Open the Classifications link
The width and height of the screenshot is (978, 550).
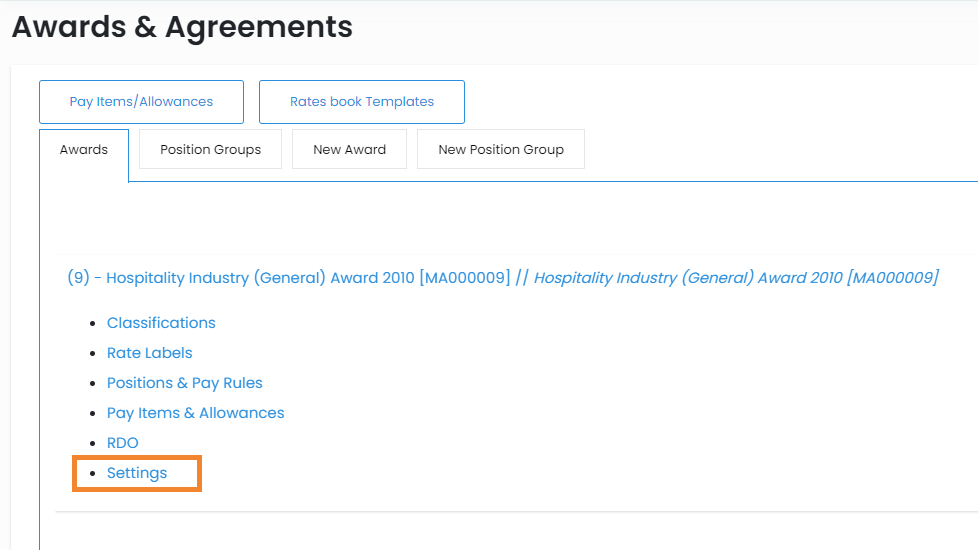(x=161, y=323)
